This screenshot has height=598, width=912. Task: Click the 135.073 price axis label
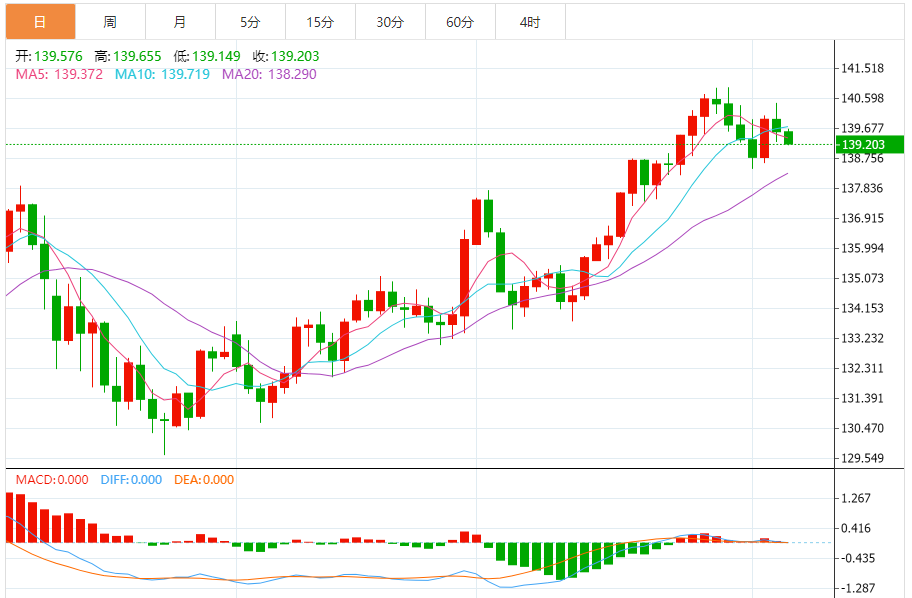(863, 279)
